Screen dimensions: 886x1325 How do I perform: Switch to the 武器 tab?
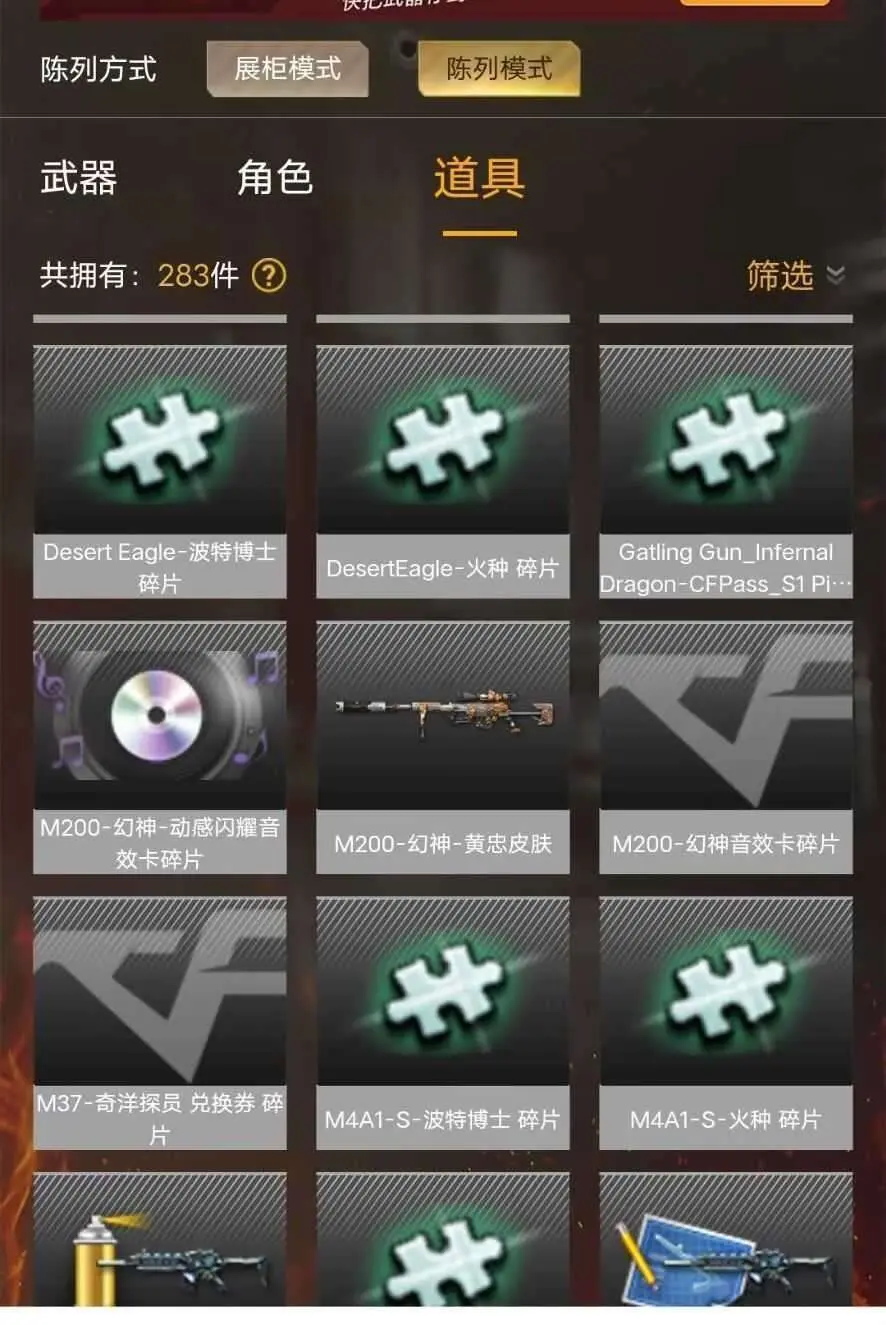(79, 178)
